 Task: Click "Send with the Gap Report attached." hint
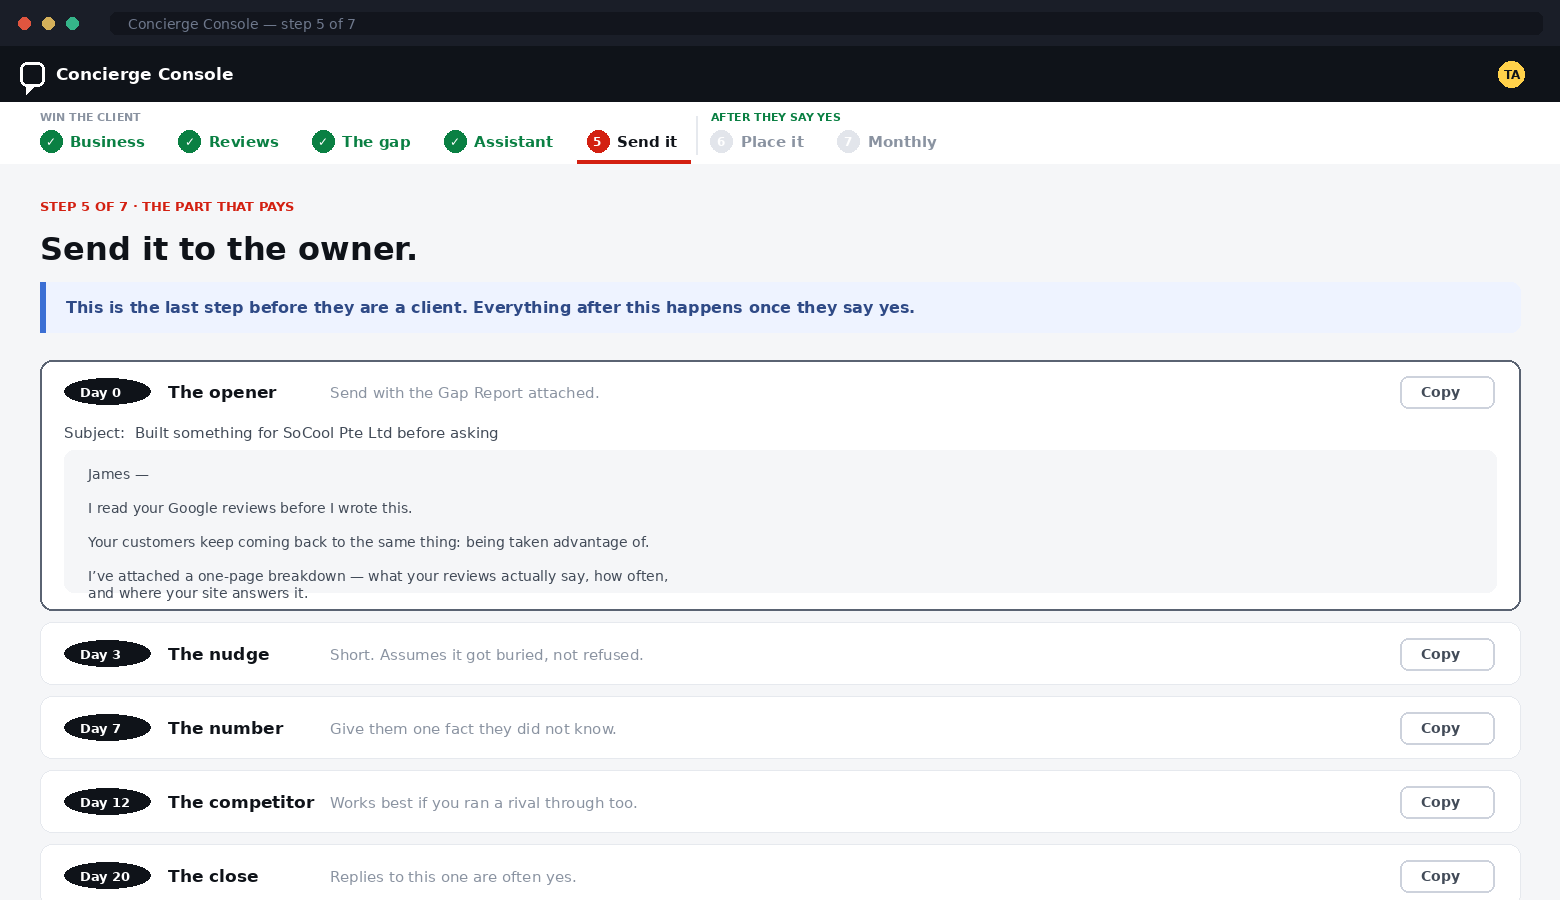tap(464, 393)
